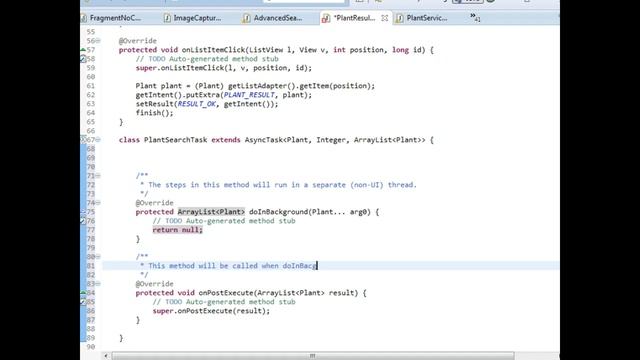640x360 pixels.
Task: Click the file icon on *PlantResul... tab
Action: [326, 18]
